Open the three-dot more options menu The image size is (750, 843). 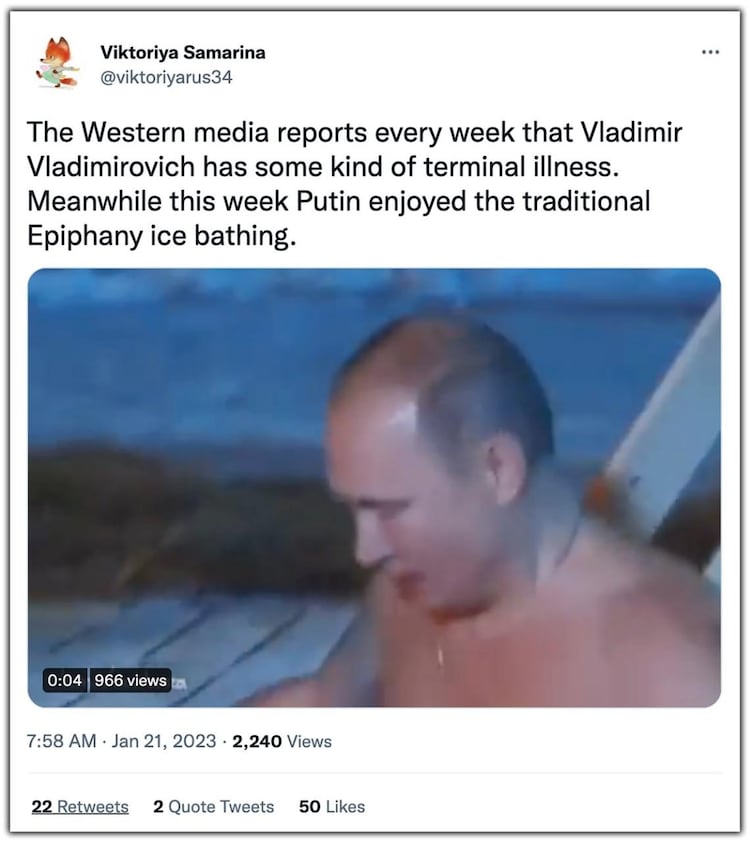(710, 52)
